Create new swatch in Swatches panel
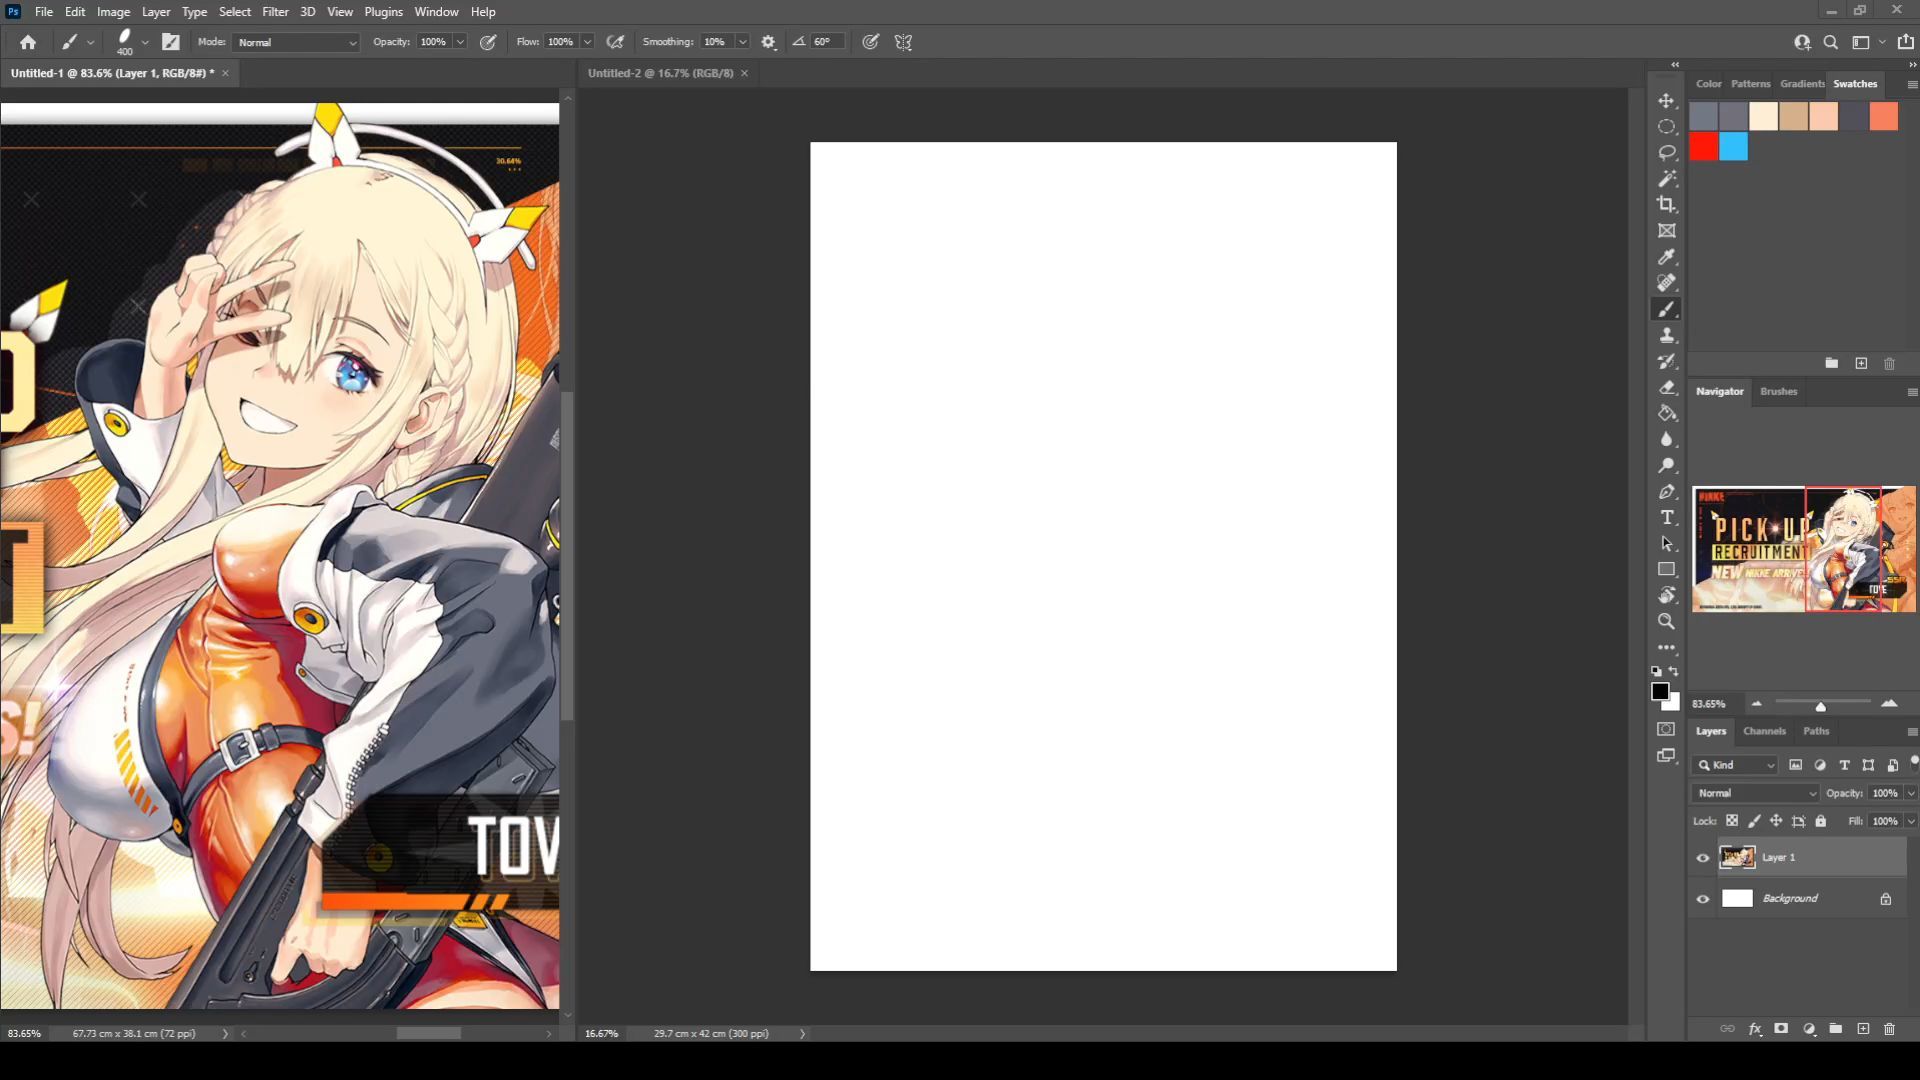The height and width of the screenshot is (1080, 1920). pyautogui.click(x=1861, y=363)
